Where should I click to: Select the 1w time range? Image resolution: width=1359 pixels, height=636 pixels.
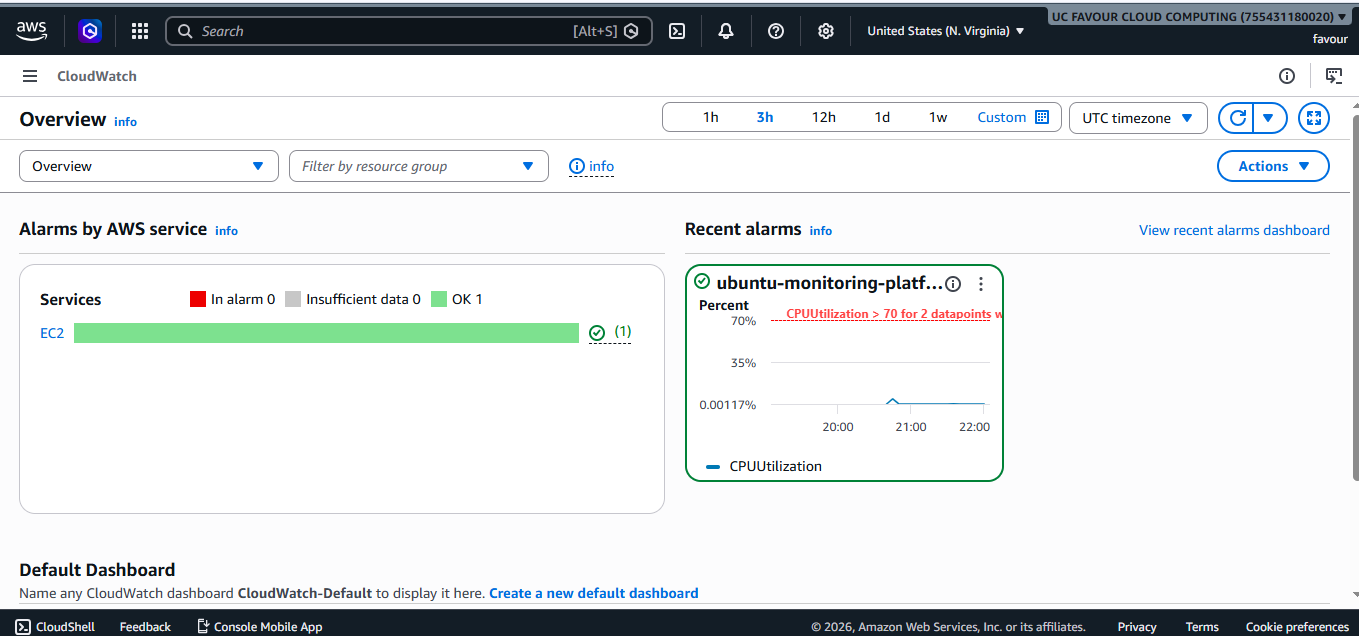[938, 117]
